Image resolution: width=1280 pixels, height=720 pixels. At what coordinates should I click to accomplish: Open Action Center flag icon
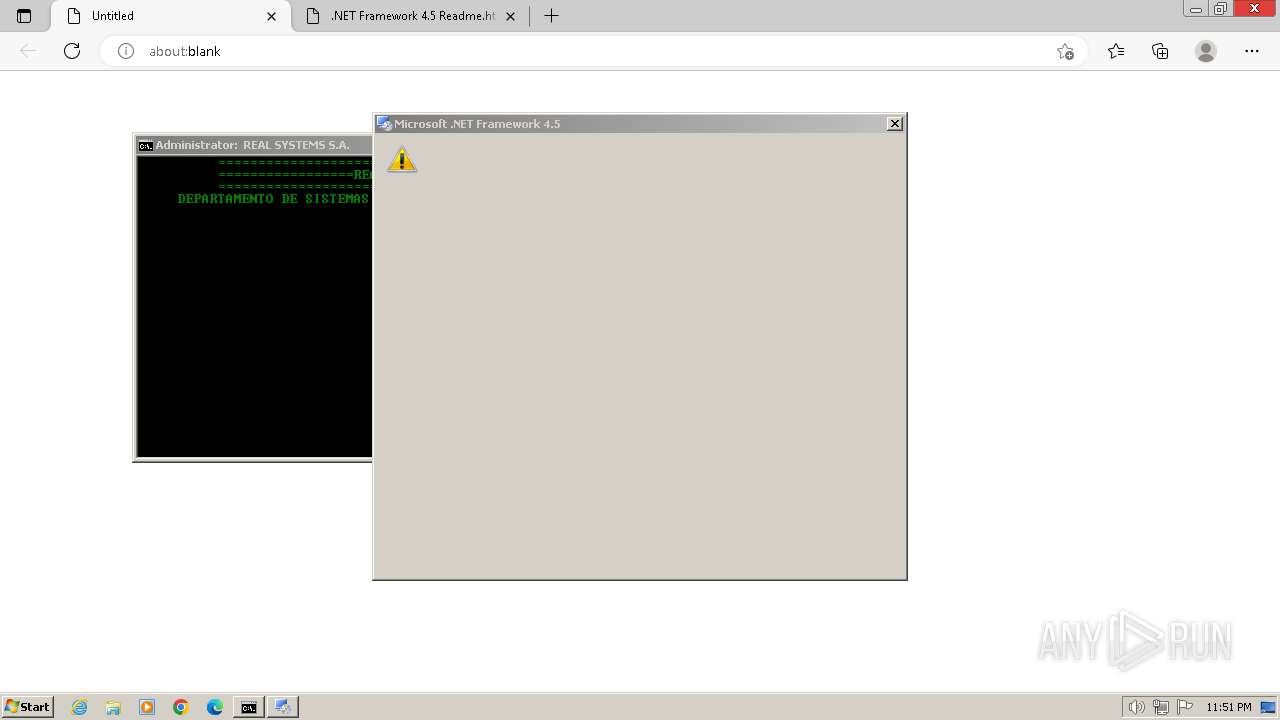1185,707
